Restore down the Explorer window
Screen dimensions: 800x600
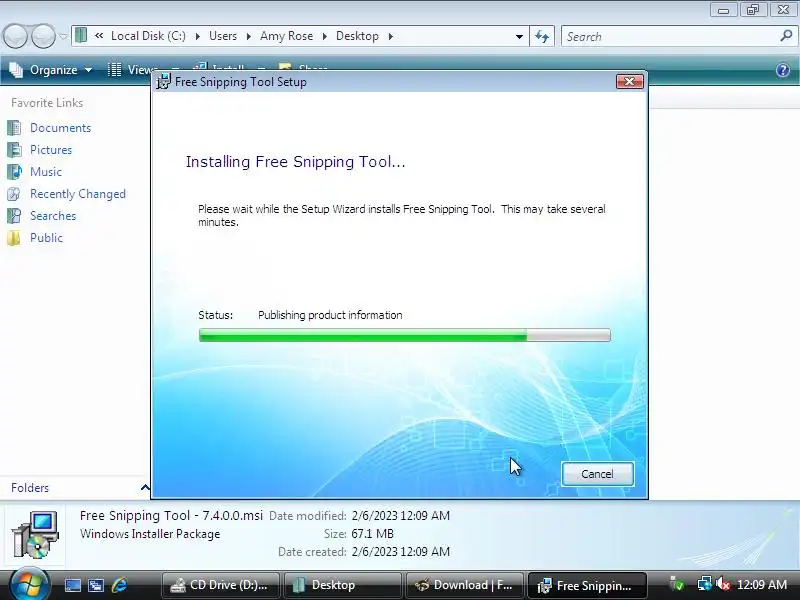(x=753, y=10)
